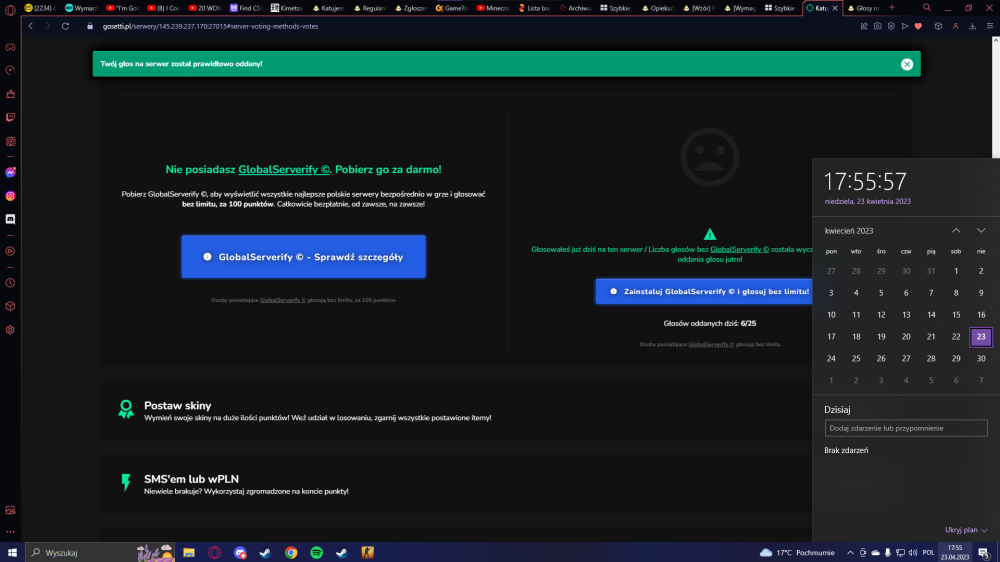Click the heart bookmark icon

click(x=918, y=26)
